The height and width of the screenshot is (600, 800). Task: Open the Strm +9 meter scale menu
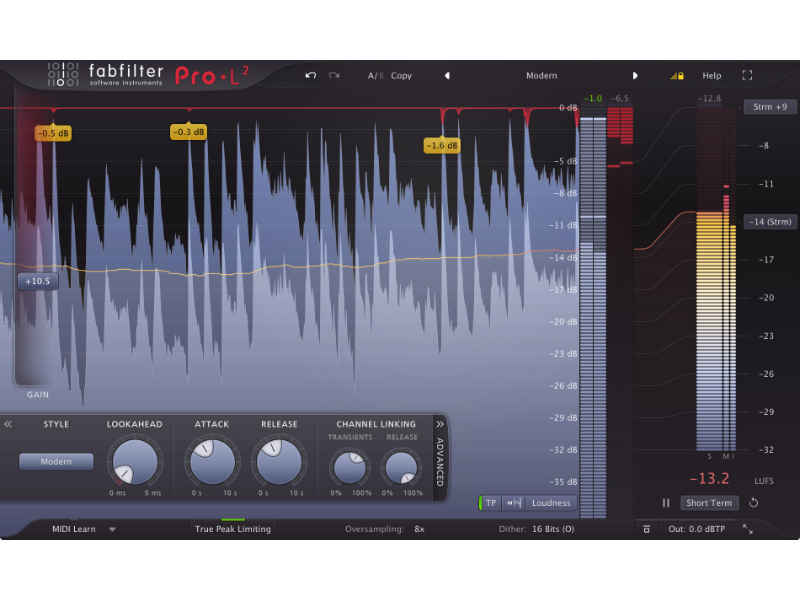tap(770, 107)
